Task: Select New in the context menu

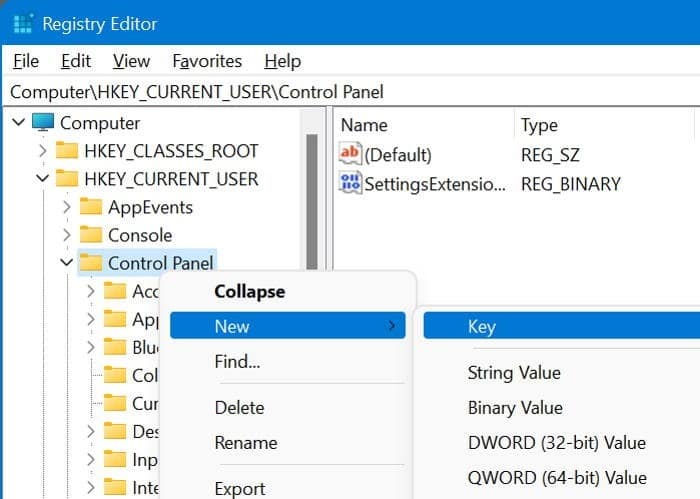Action: (x=288, y=326)
